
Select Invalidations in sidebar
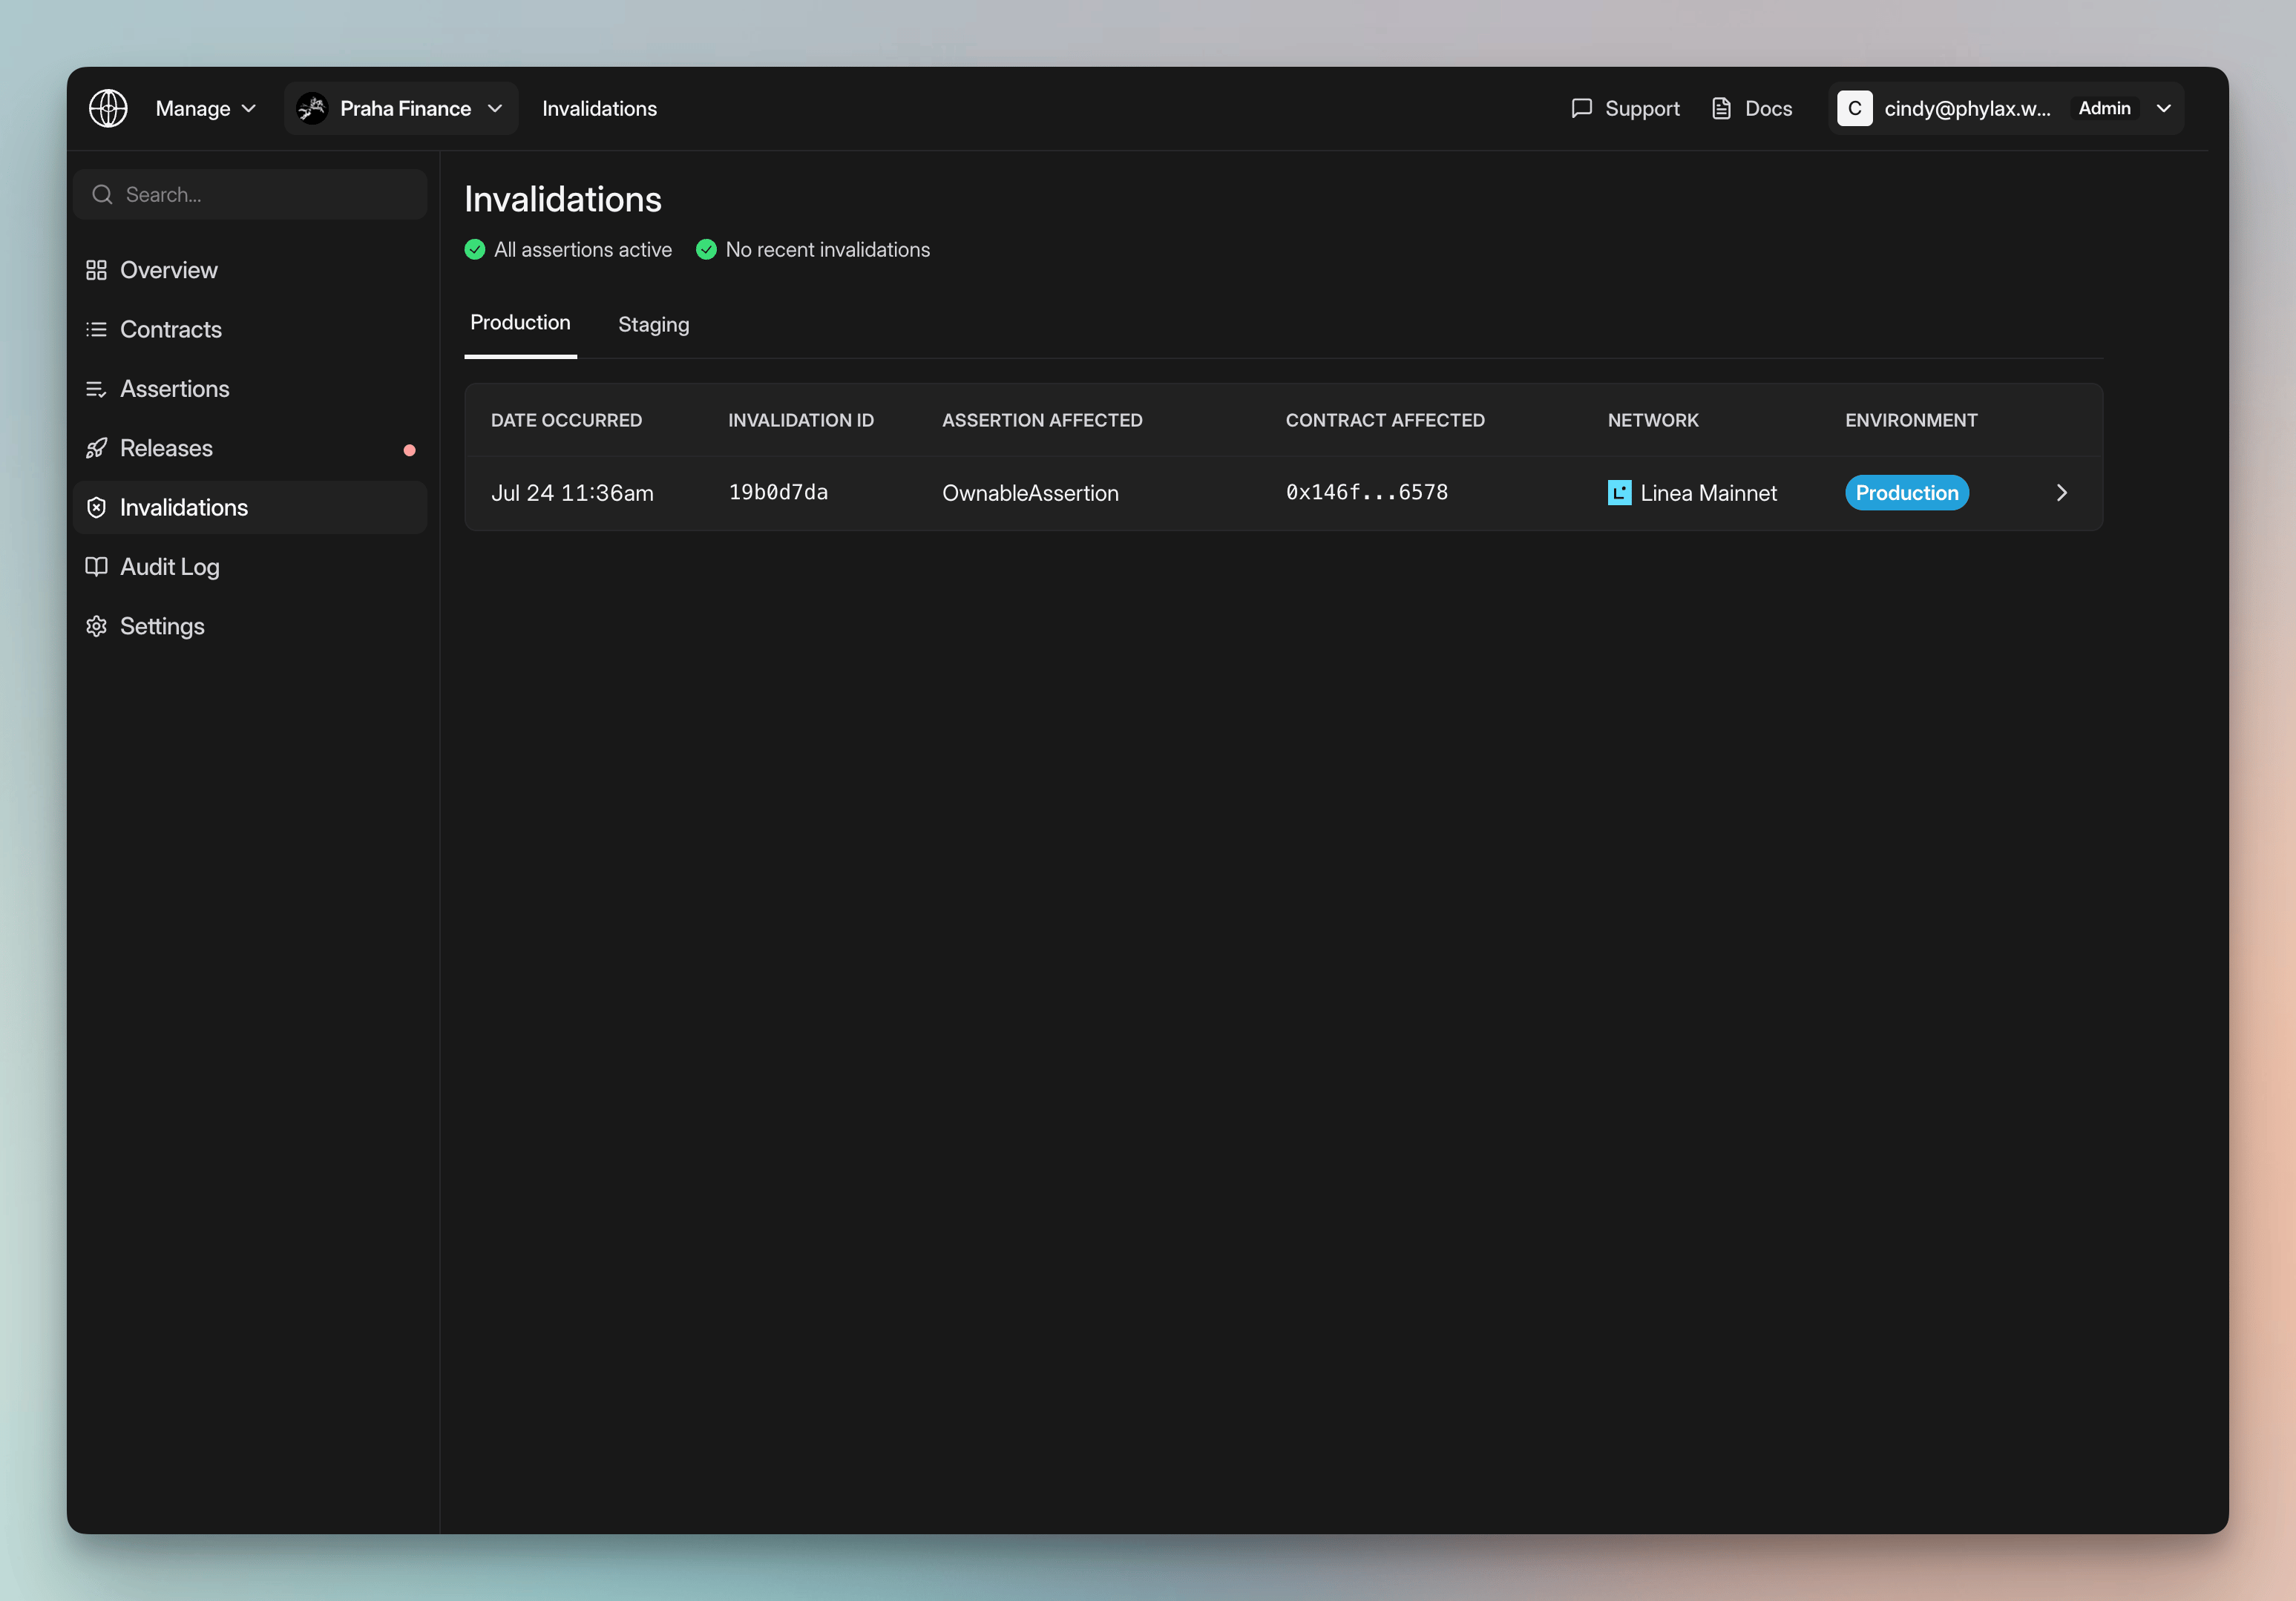(250, 507)
